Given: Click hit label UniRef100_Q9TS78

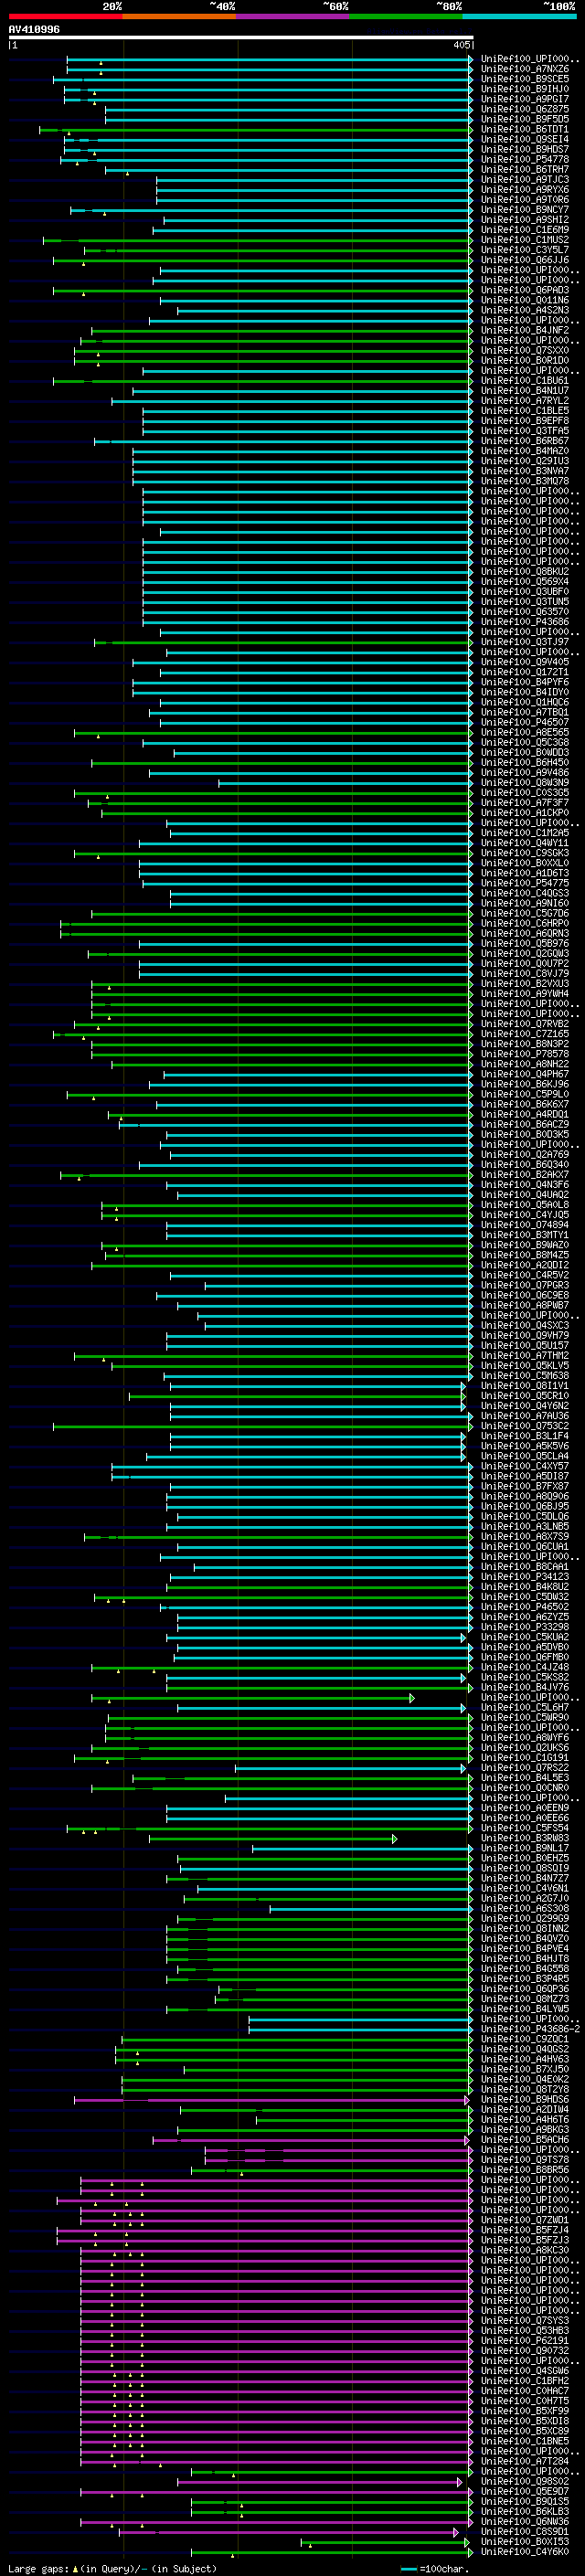Looking at the screenshot, I should (x=524, y=2159).
